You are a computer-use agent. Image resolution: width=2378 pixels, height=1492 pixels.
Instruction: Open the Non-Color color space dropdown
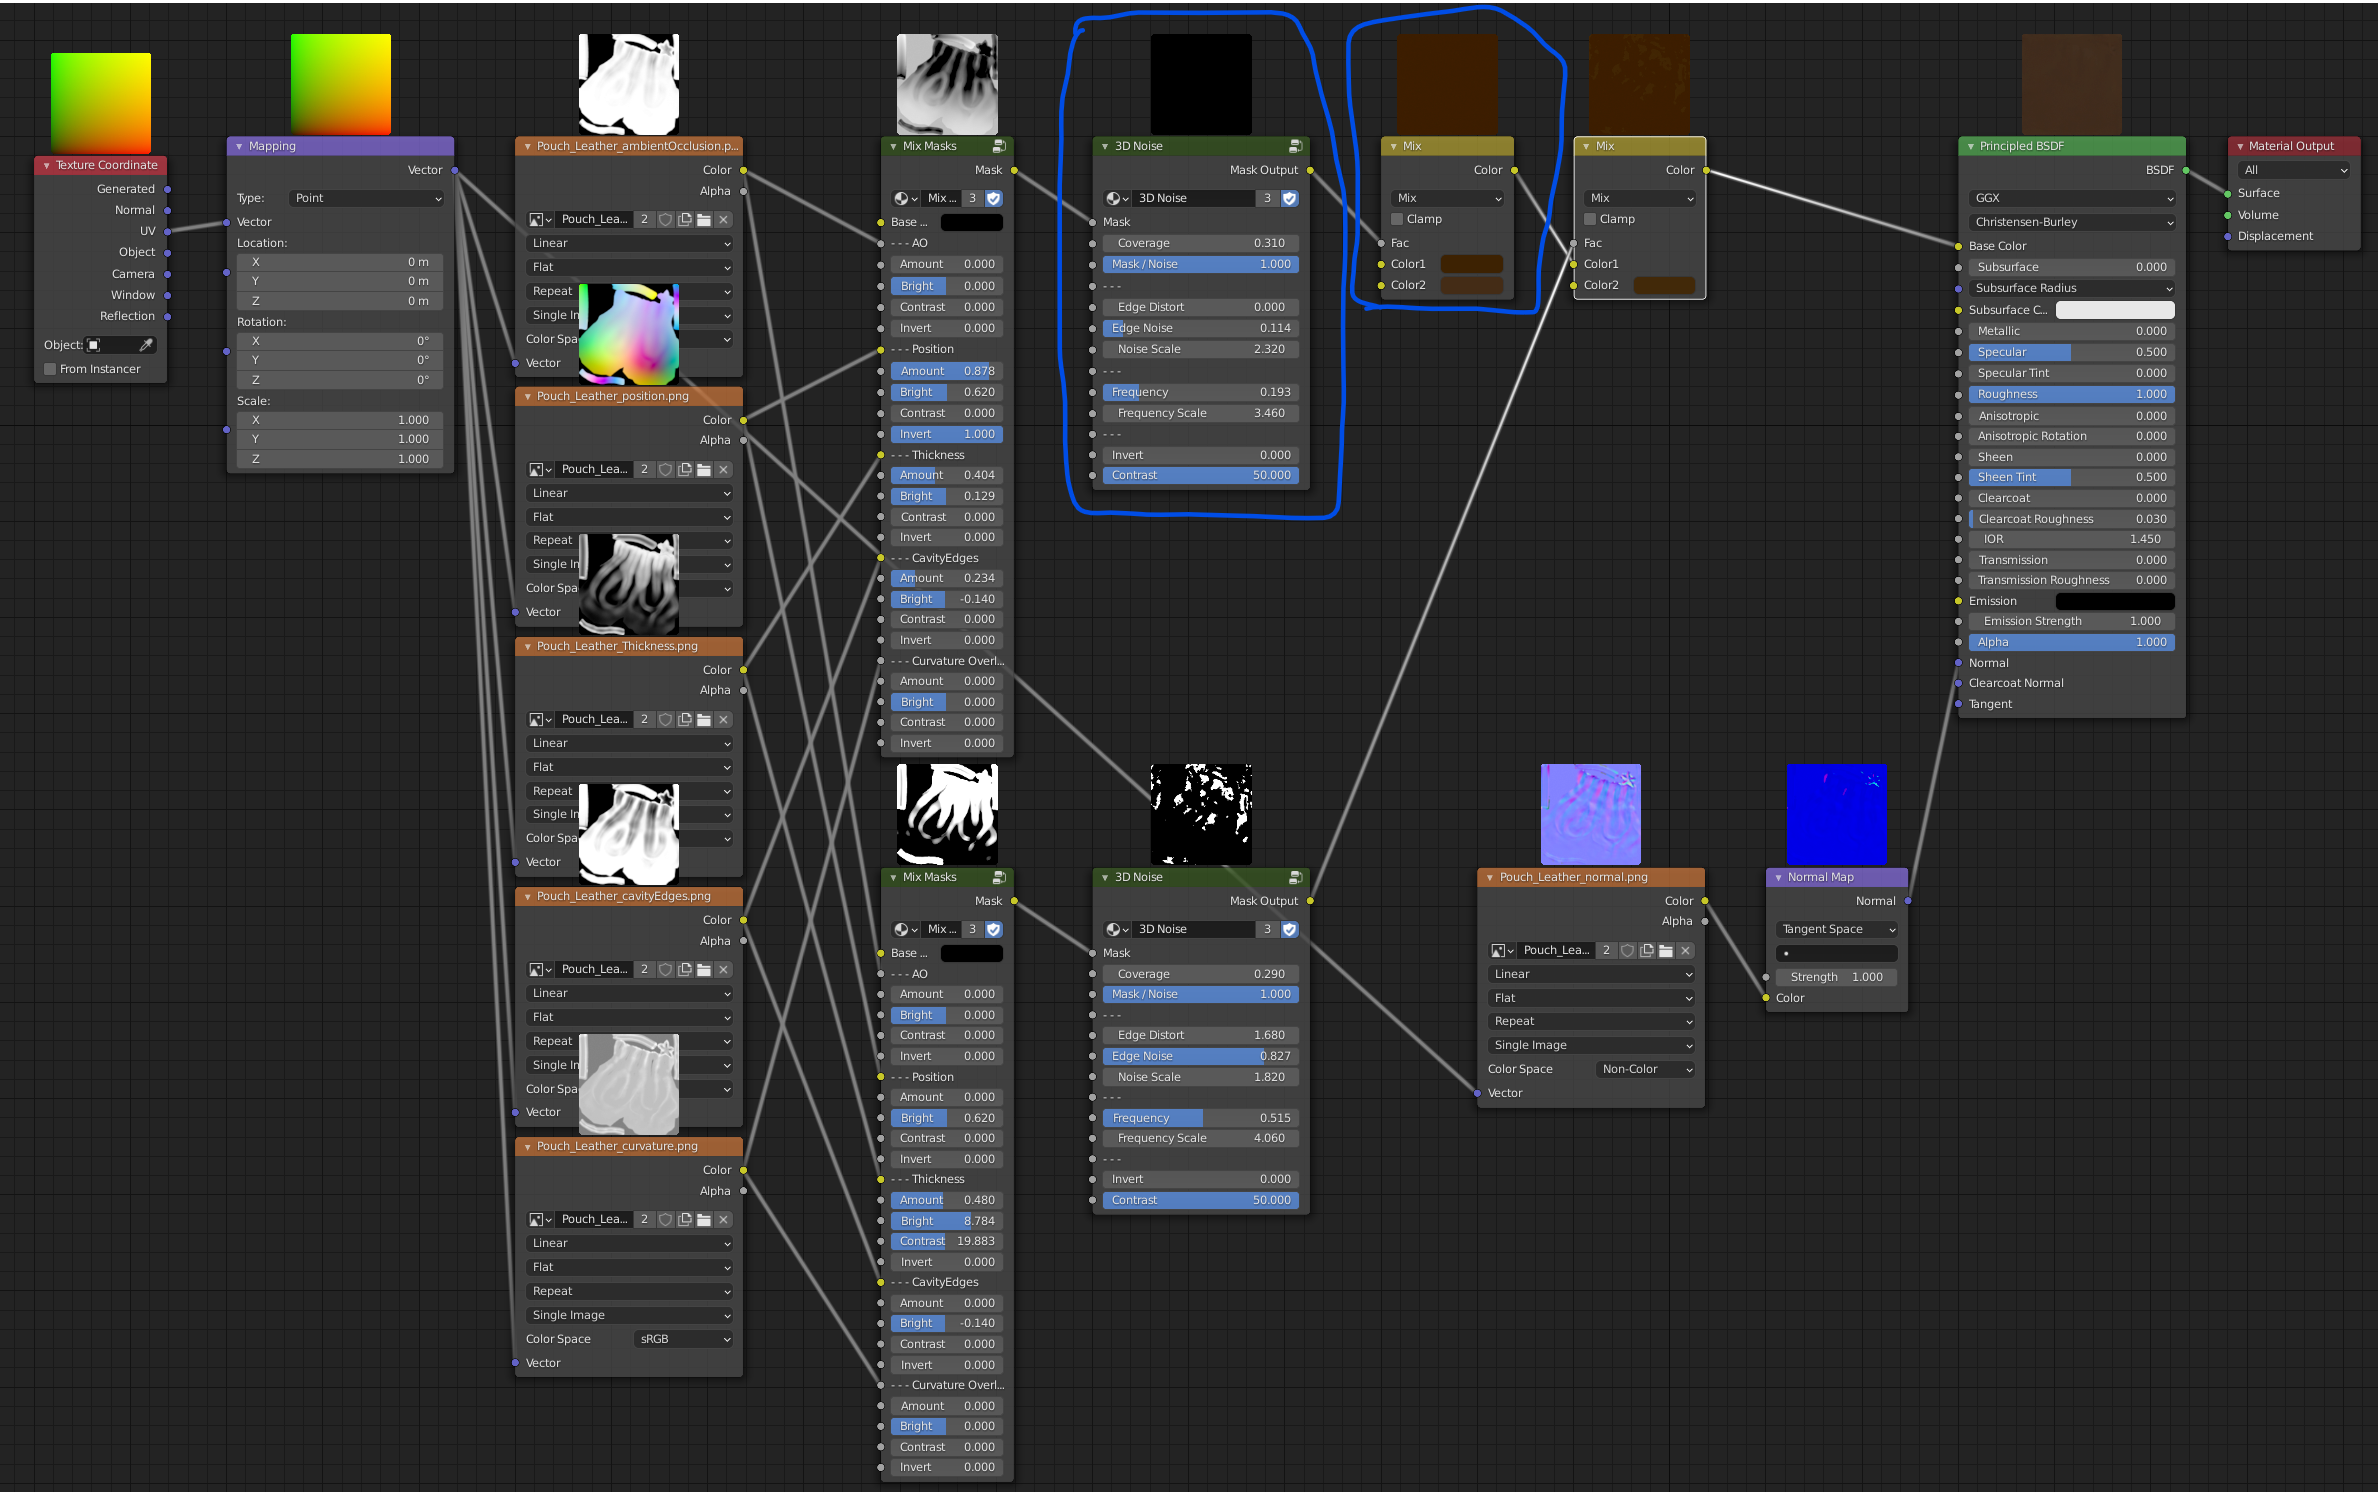click(x=1646, y=1070)
